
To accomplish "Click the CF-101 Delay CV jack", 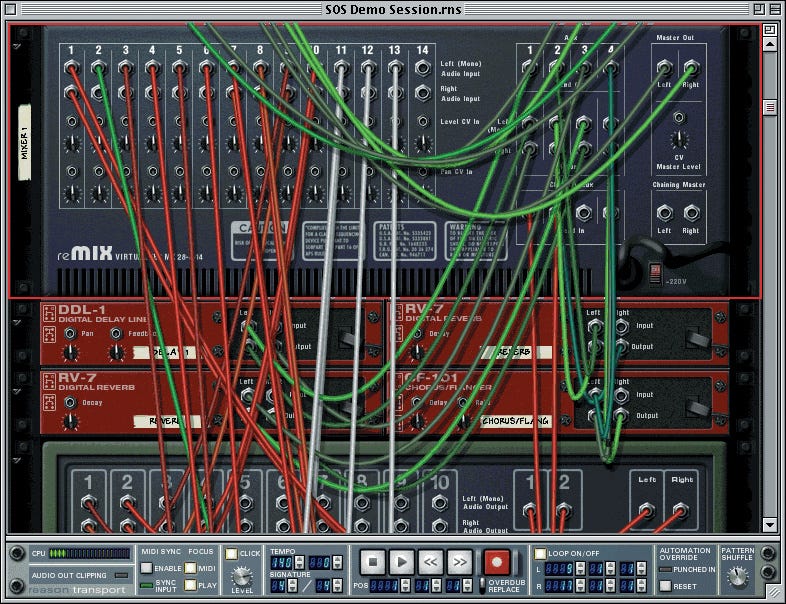I will pyautogui.click(x=417, y=402).
